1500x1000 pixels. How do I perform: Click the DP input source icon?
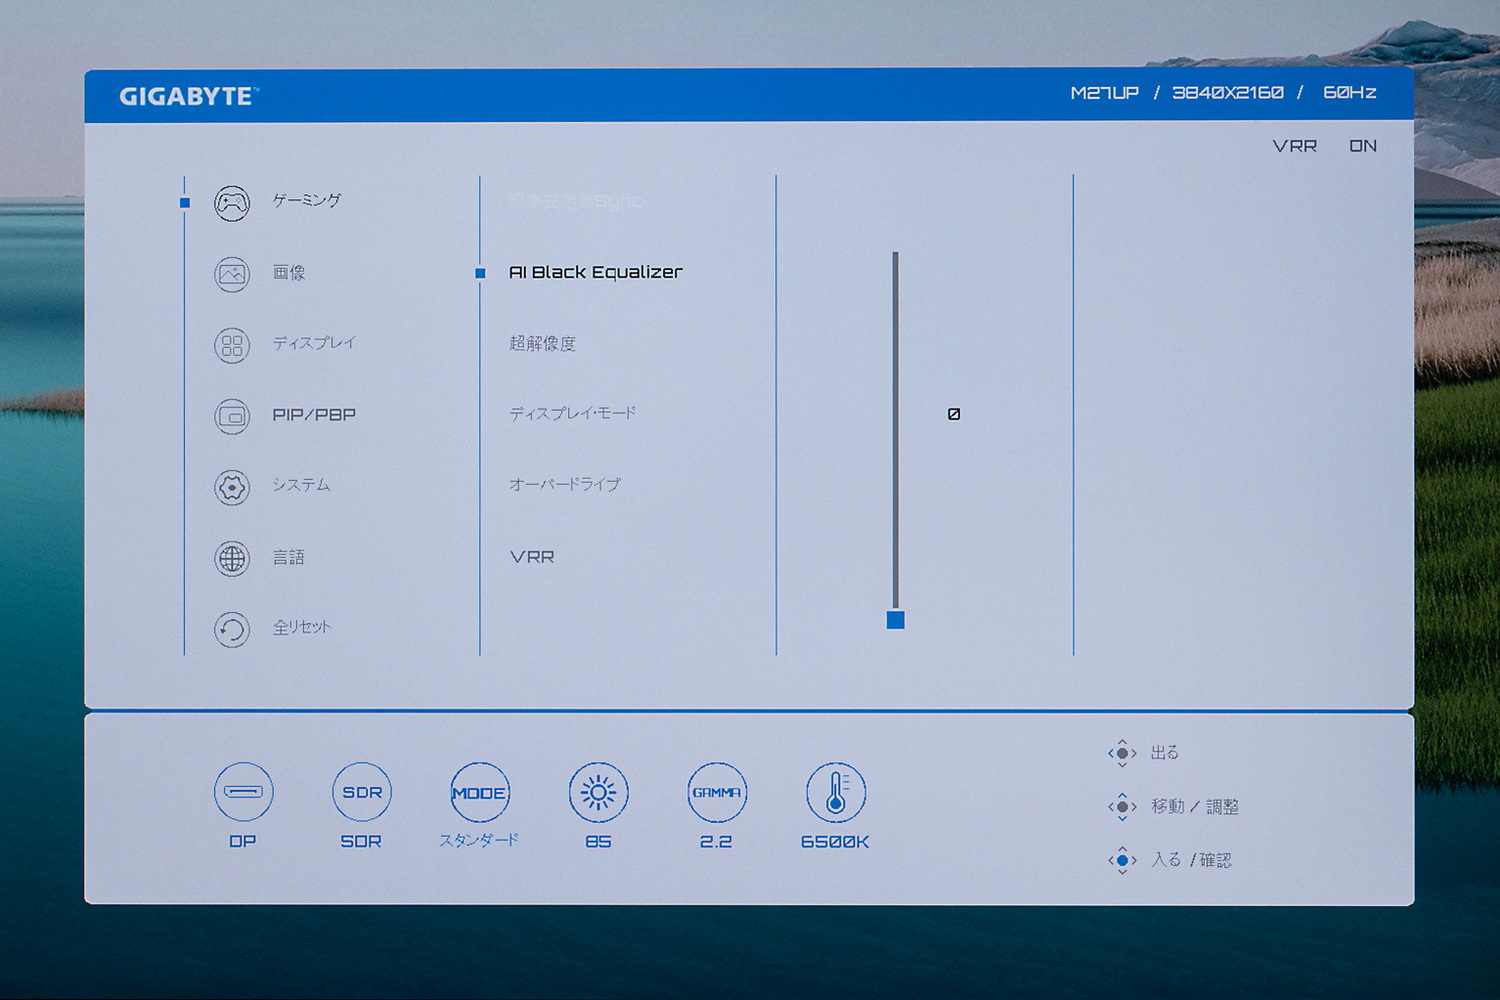tap(243, 792)
